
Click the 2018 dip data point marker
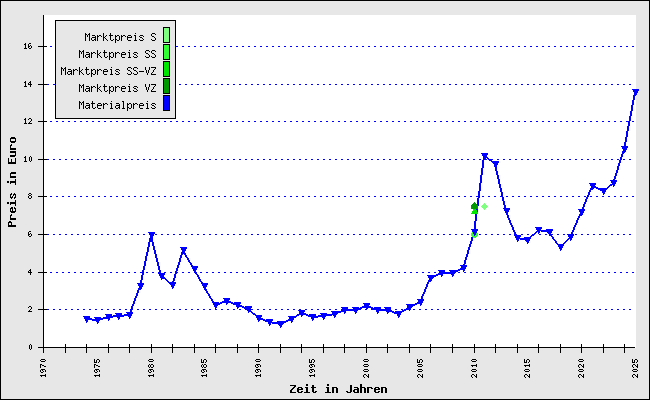click(x=560, y=247)
